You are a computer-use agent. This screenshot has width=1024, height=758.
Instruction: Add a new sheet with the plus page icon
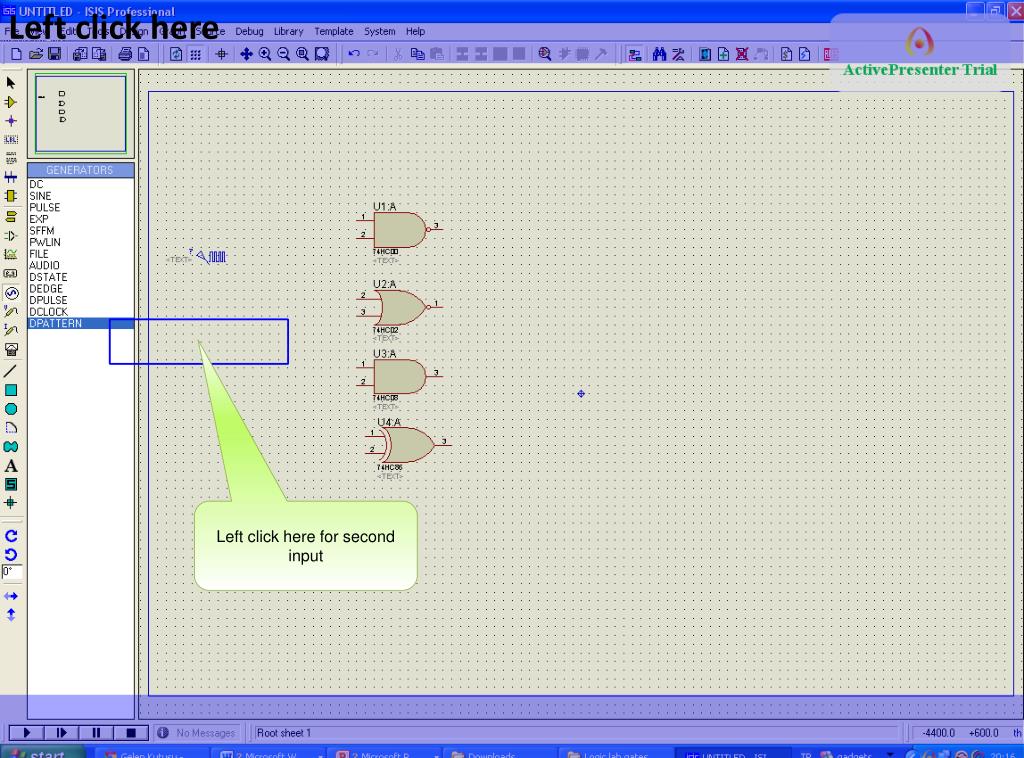[724, 54]
